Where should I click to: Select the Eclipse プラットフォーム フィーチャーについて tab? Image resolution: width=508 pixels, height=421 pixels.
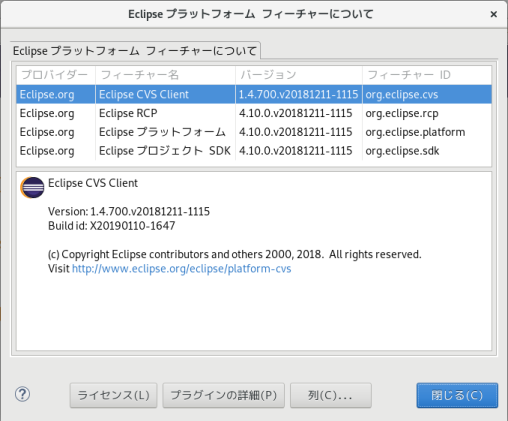point(135,51)
